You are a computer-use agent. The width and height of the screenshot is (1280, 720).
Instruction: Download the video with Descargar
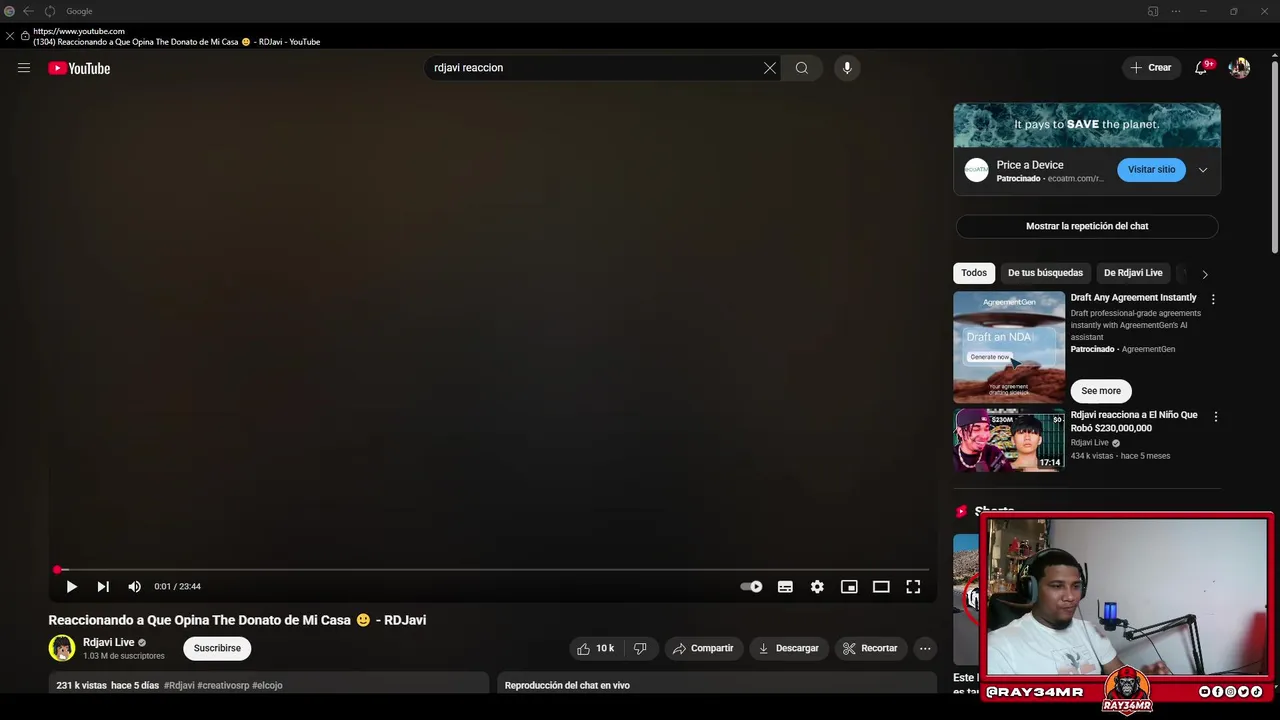pyautogui.click(x=789, y=648)
